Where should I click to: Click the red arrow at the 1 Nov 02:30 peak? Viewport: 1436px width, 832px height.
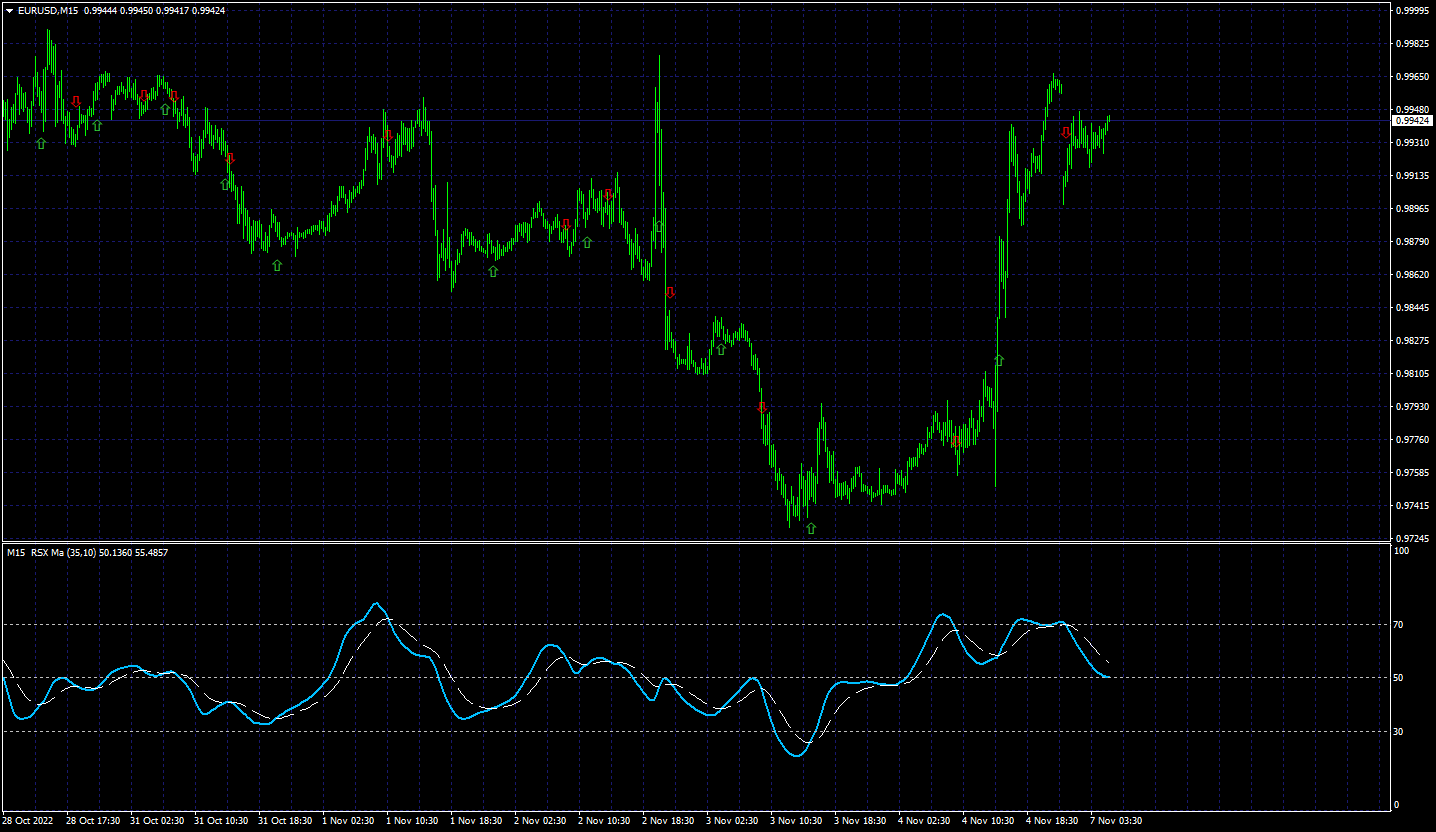pyautogui.click(x=388, y=134)
